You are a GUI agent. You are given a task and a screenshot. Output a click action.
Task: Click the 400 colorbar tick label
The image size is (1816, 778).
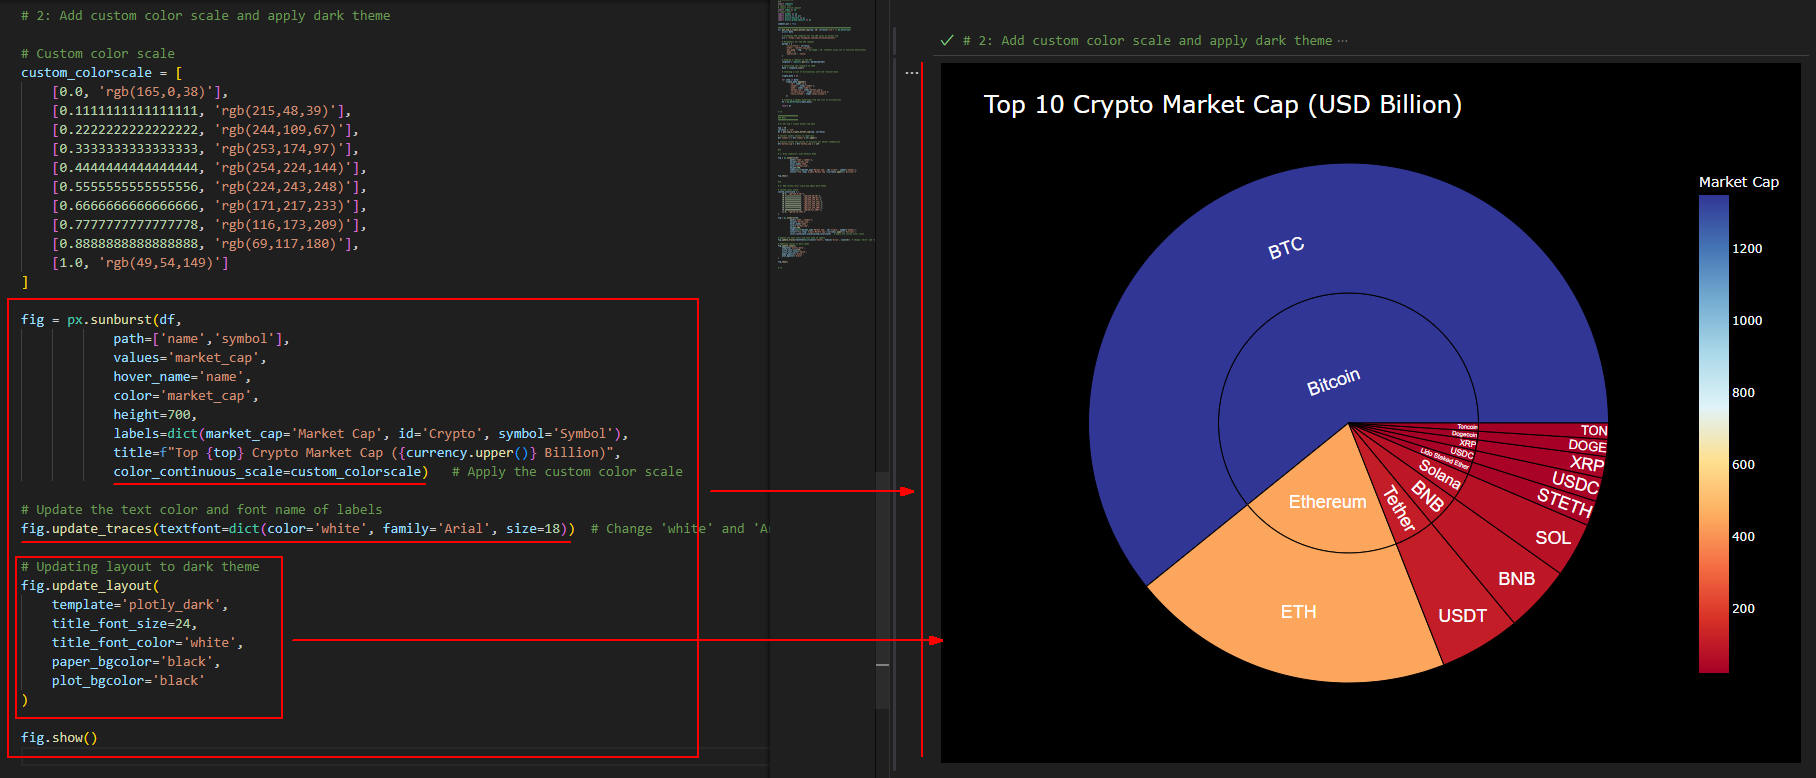(x=1743, y=537)
